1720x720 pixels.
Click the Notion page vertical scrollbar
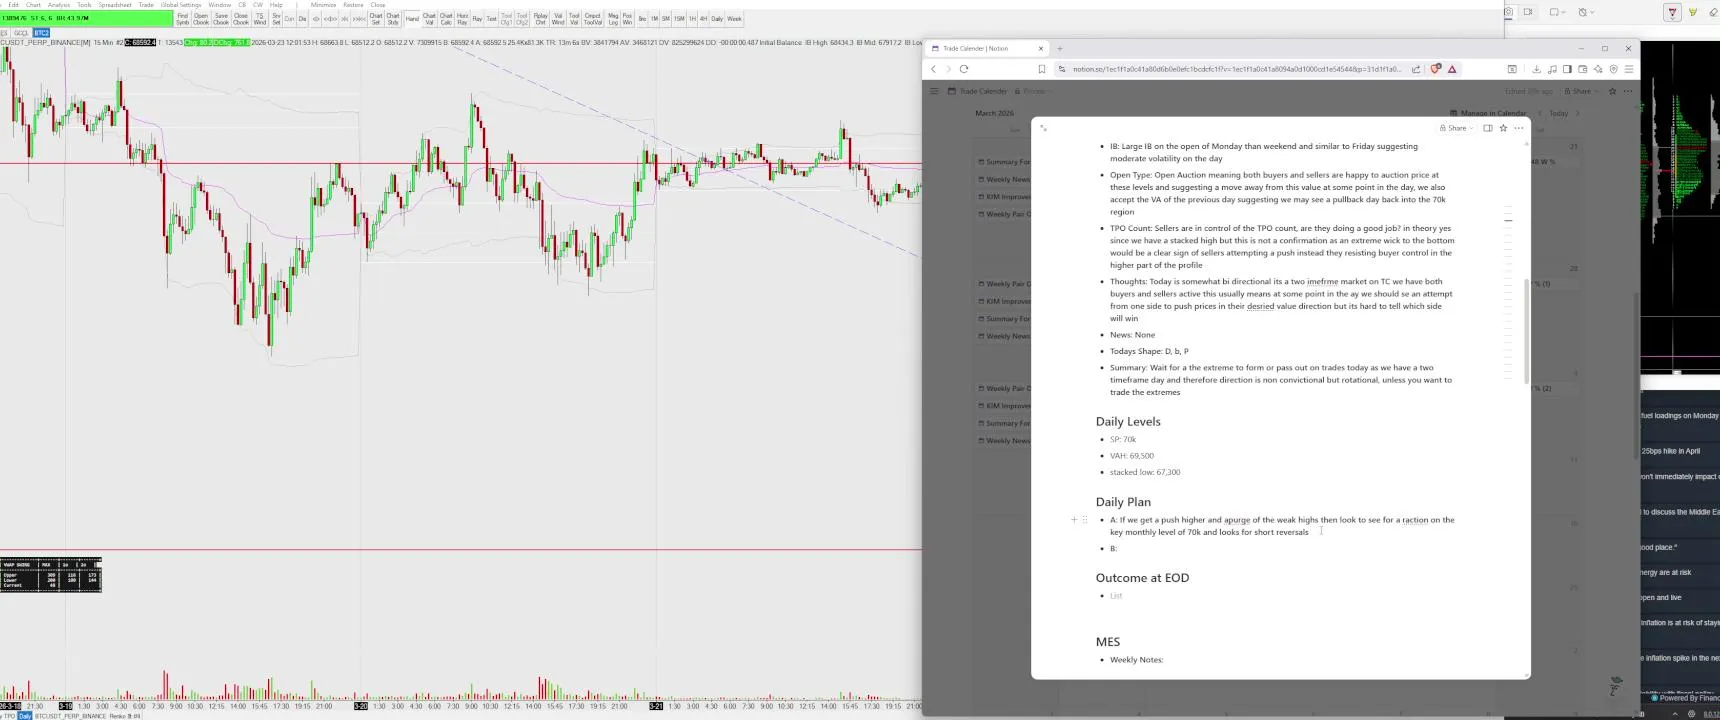click(x=1526, y=330)
